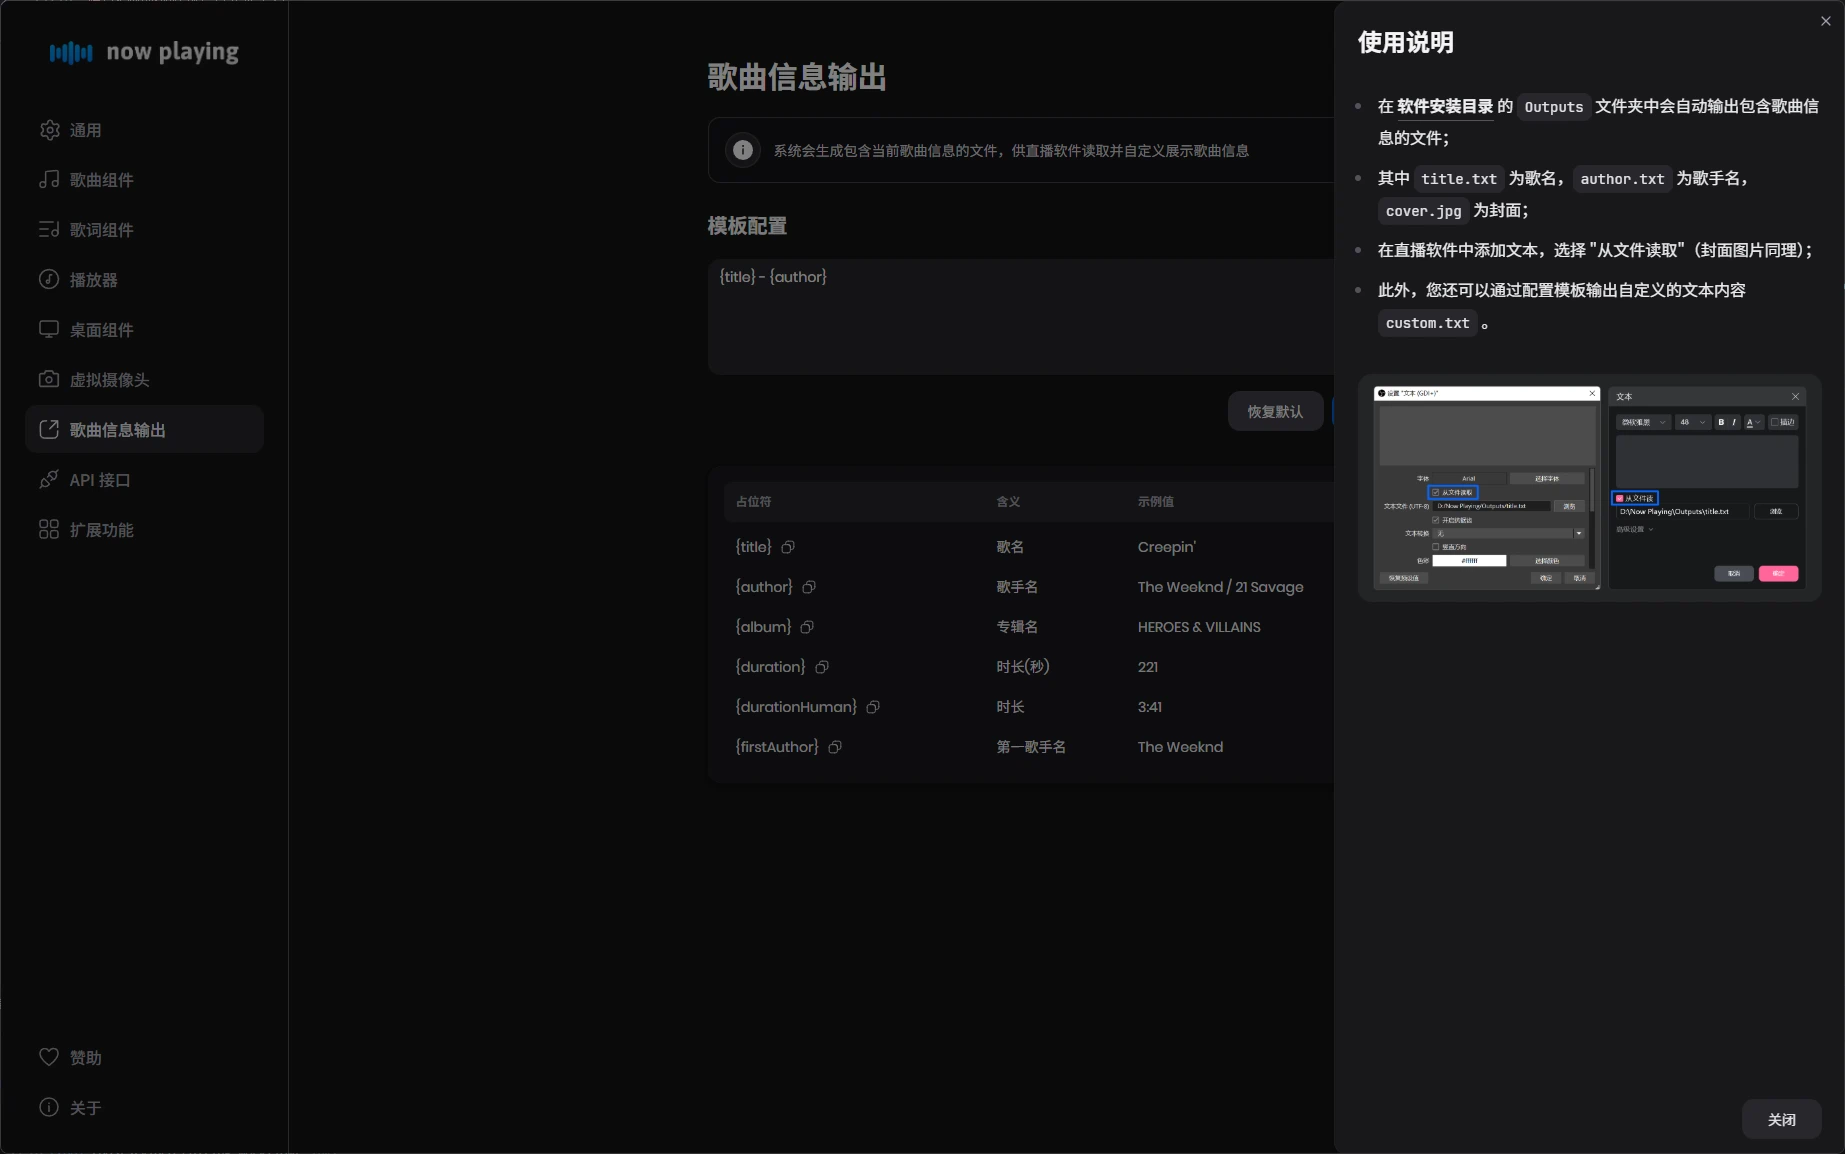Open the 关于 page
This screenshot has height=1154, width=1845.
(86, 1107)
